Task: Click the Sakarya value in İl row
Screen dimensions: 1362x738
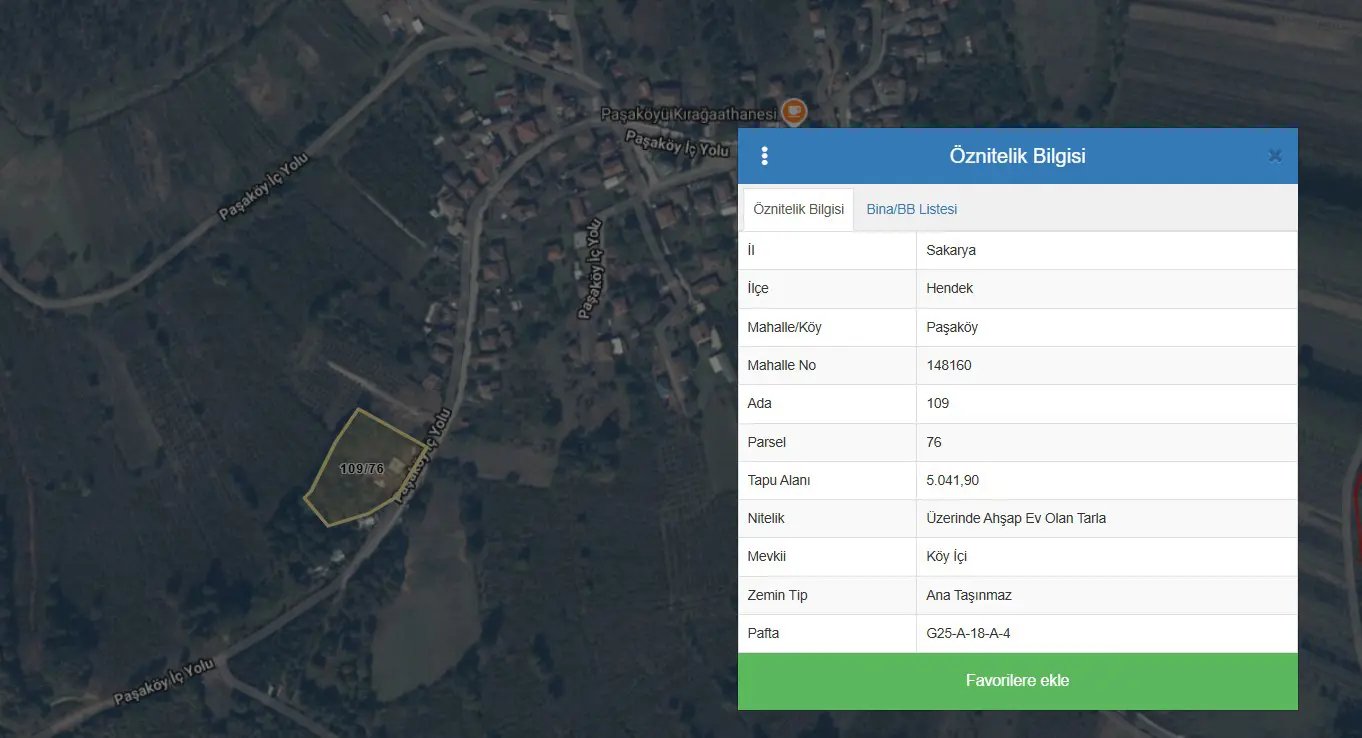Action: pos(951,250)
